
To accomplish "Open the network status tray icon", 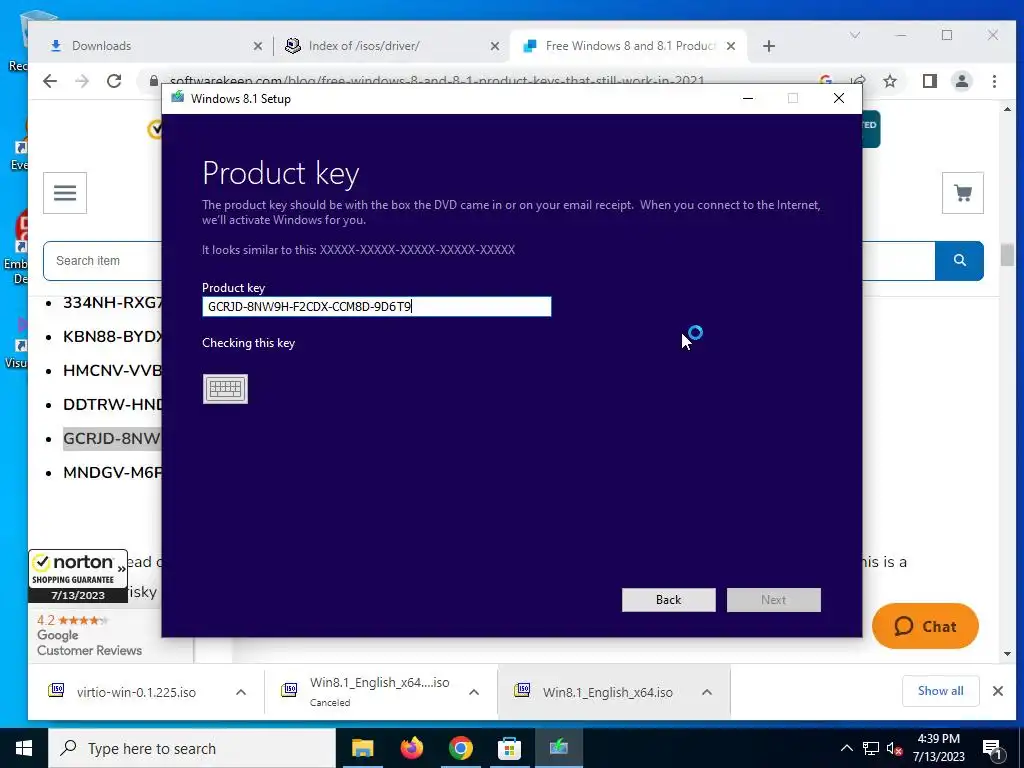I will click(x=871, y=748).
